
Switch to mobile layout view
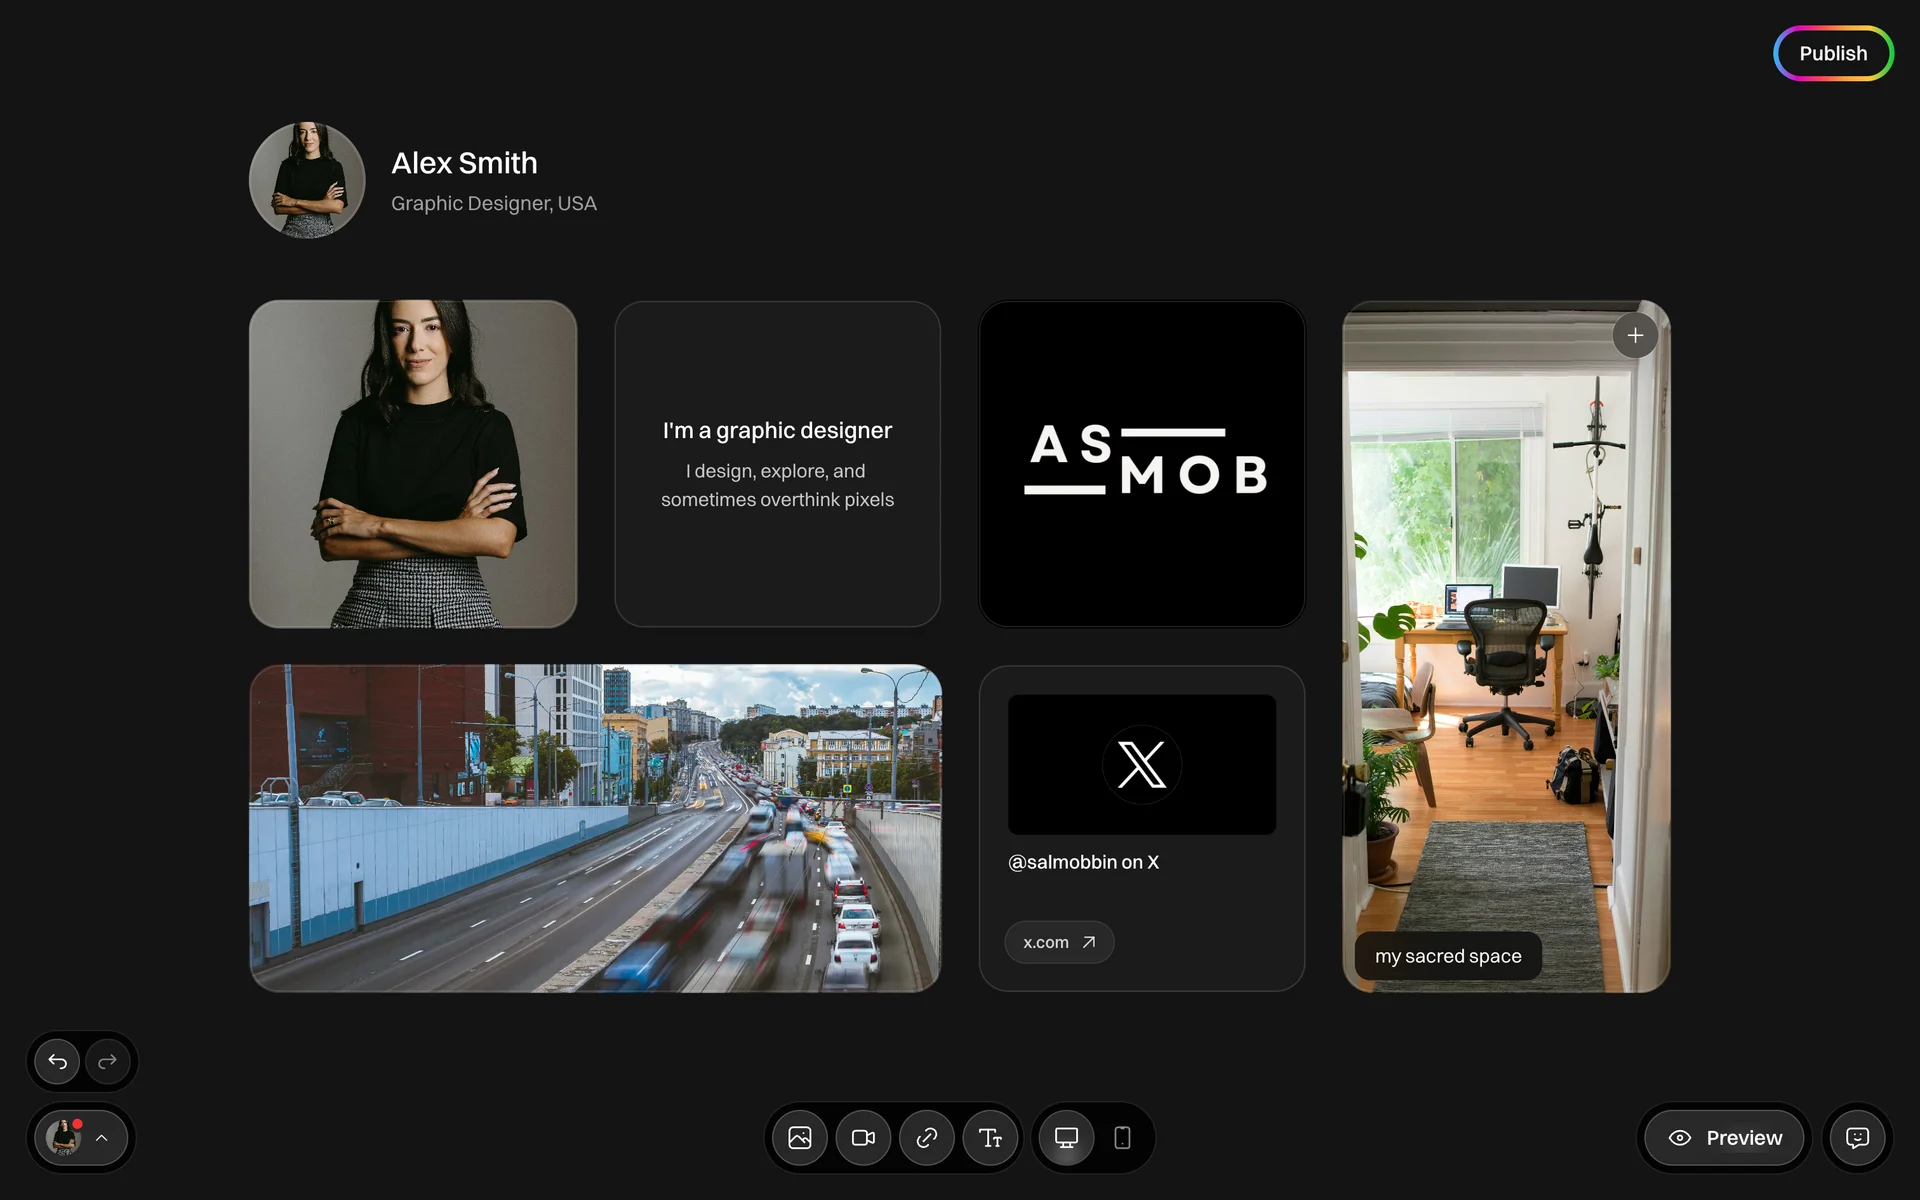click(1122, 1138)
